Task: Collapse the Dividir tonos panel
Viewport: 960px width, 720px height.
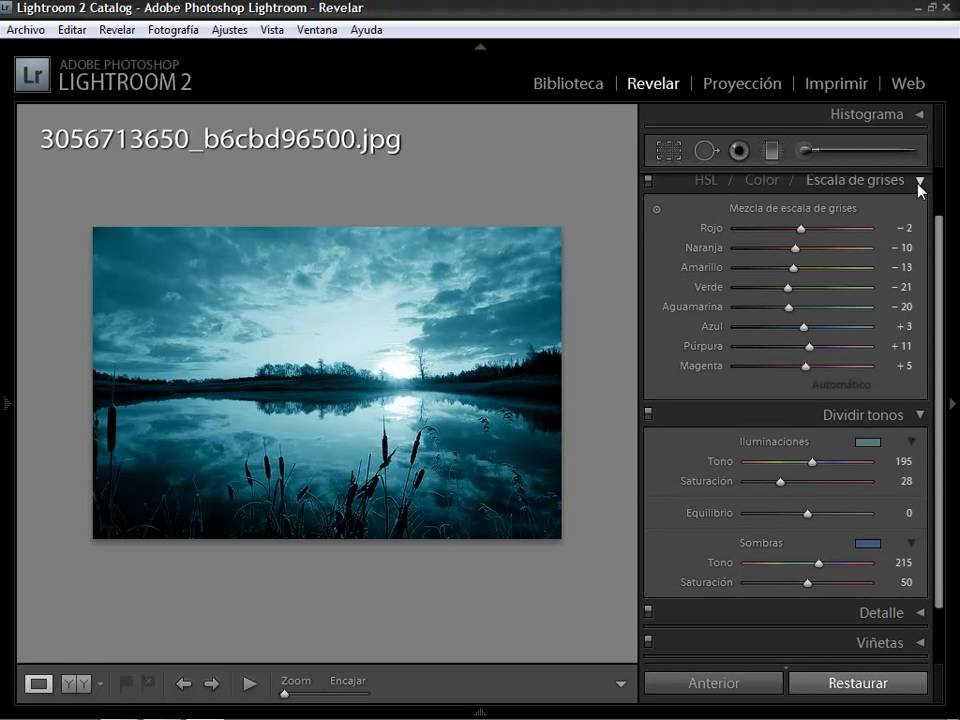Action: [x=919, y=415]
